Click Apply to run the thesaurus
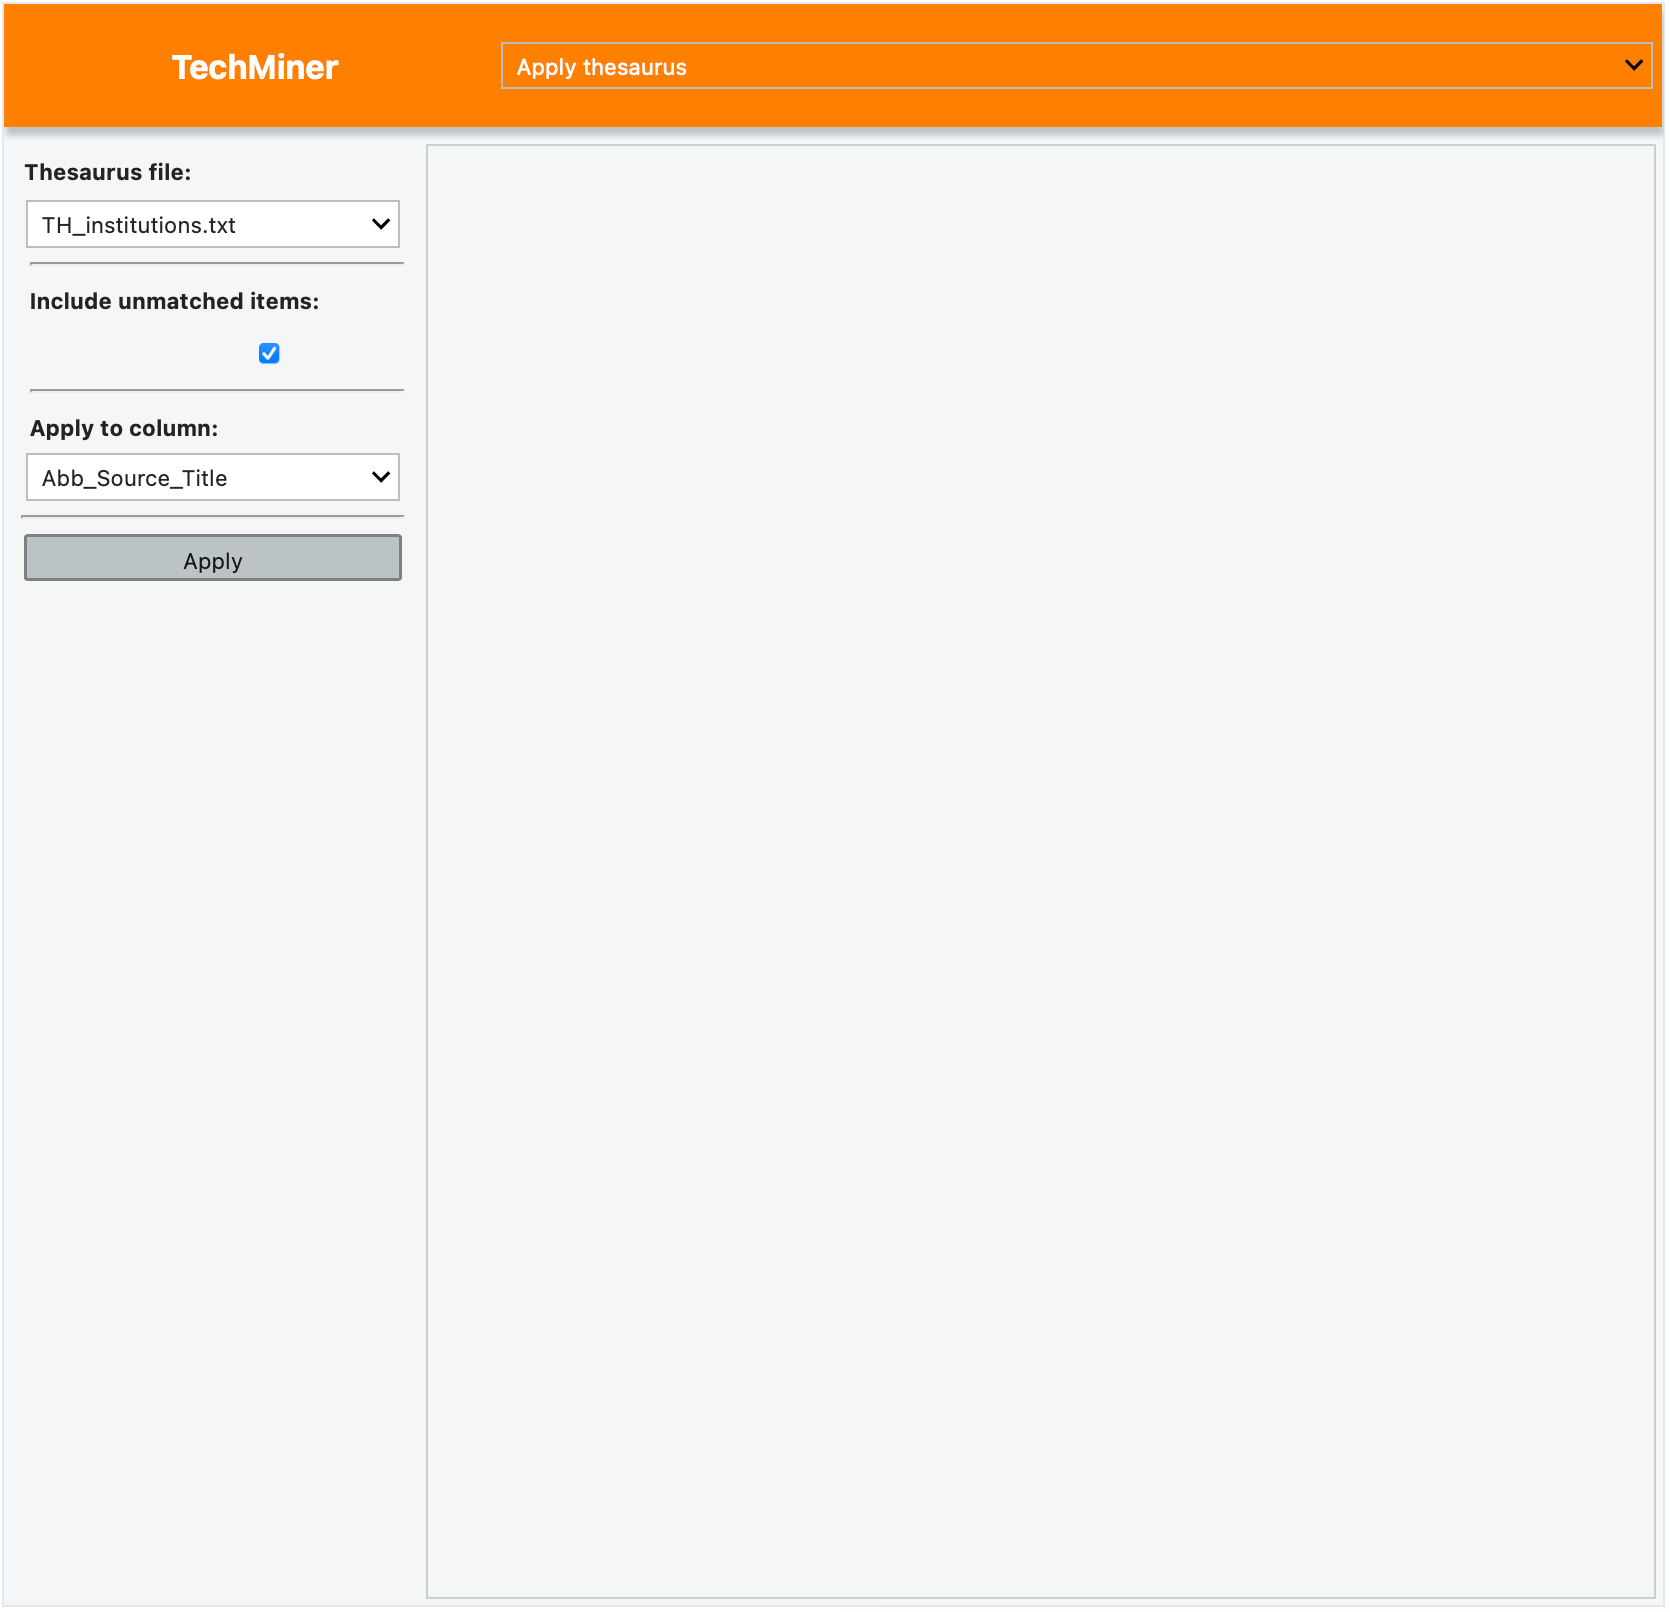 pyautogui.click(x=212, y=558)
